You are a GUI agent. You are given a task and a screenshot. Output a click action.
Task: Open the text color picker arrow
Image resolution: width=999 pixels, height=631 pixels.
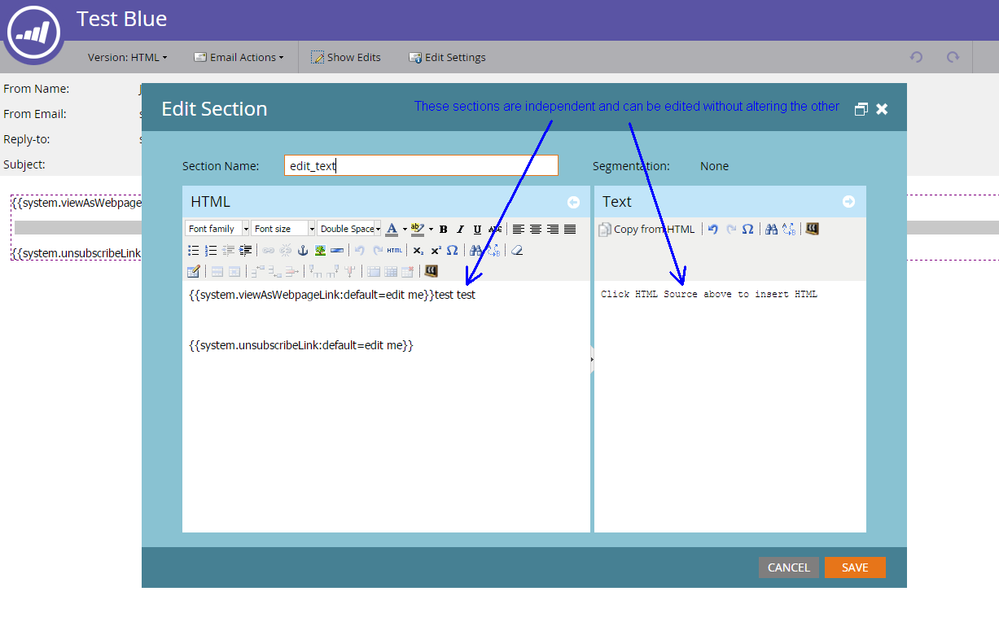[404, 229]
